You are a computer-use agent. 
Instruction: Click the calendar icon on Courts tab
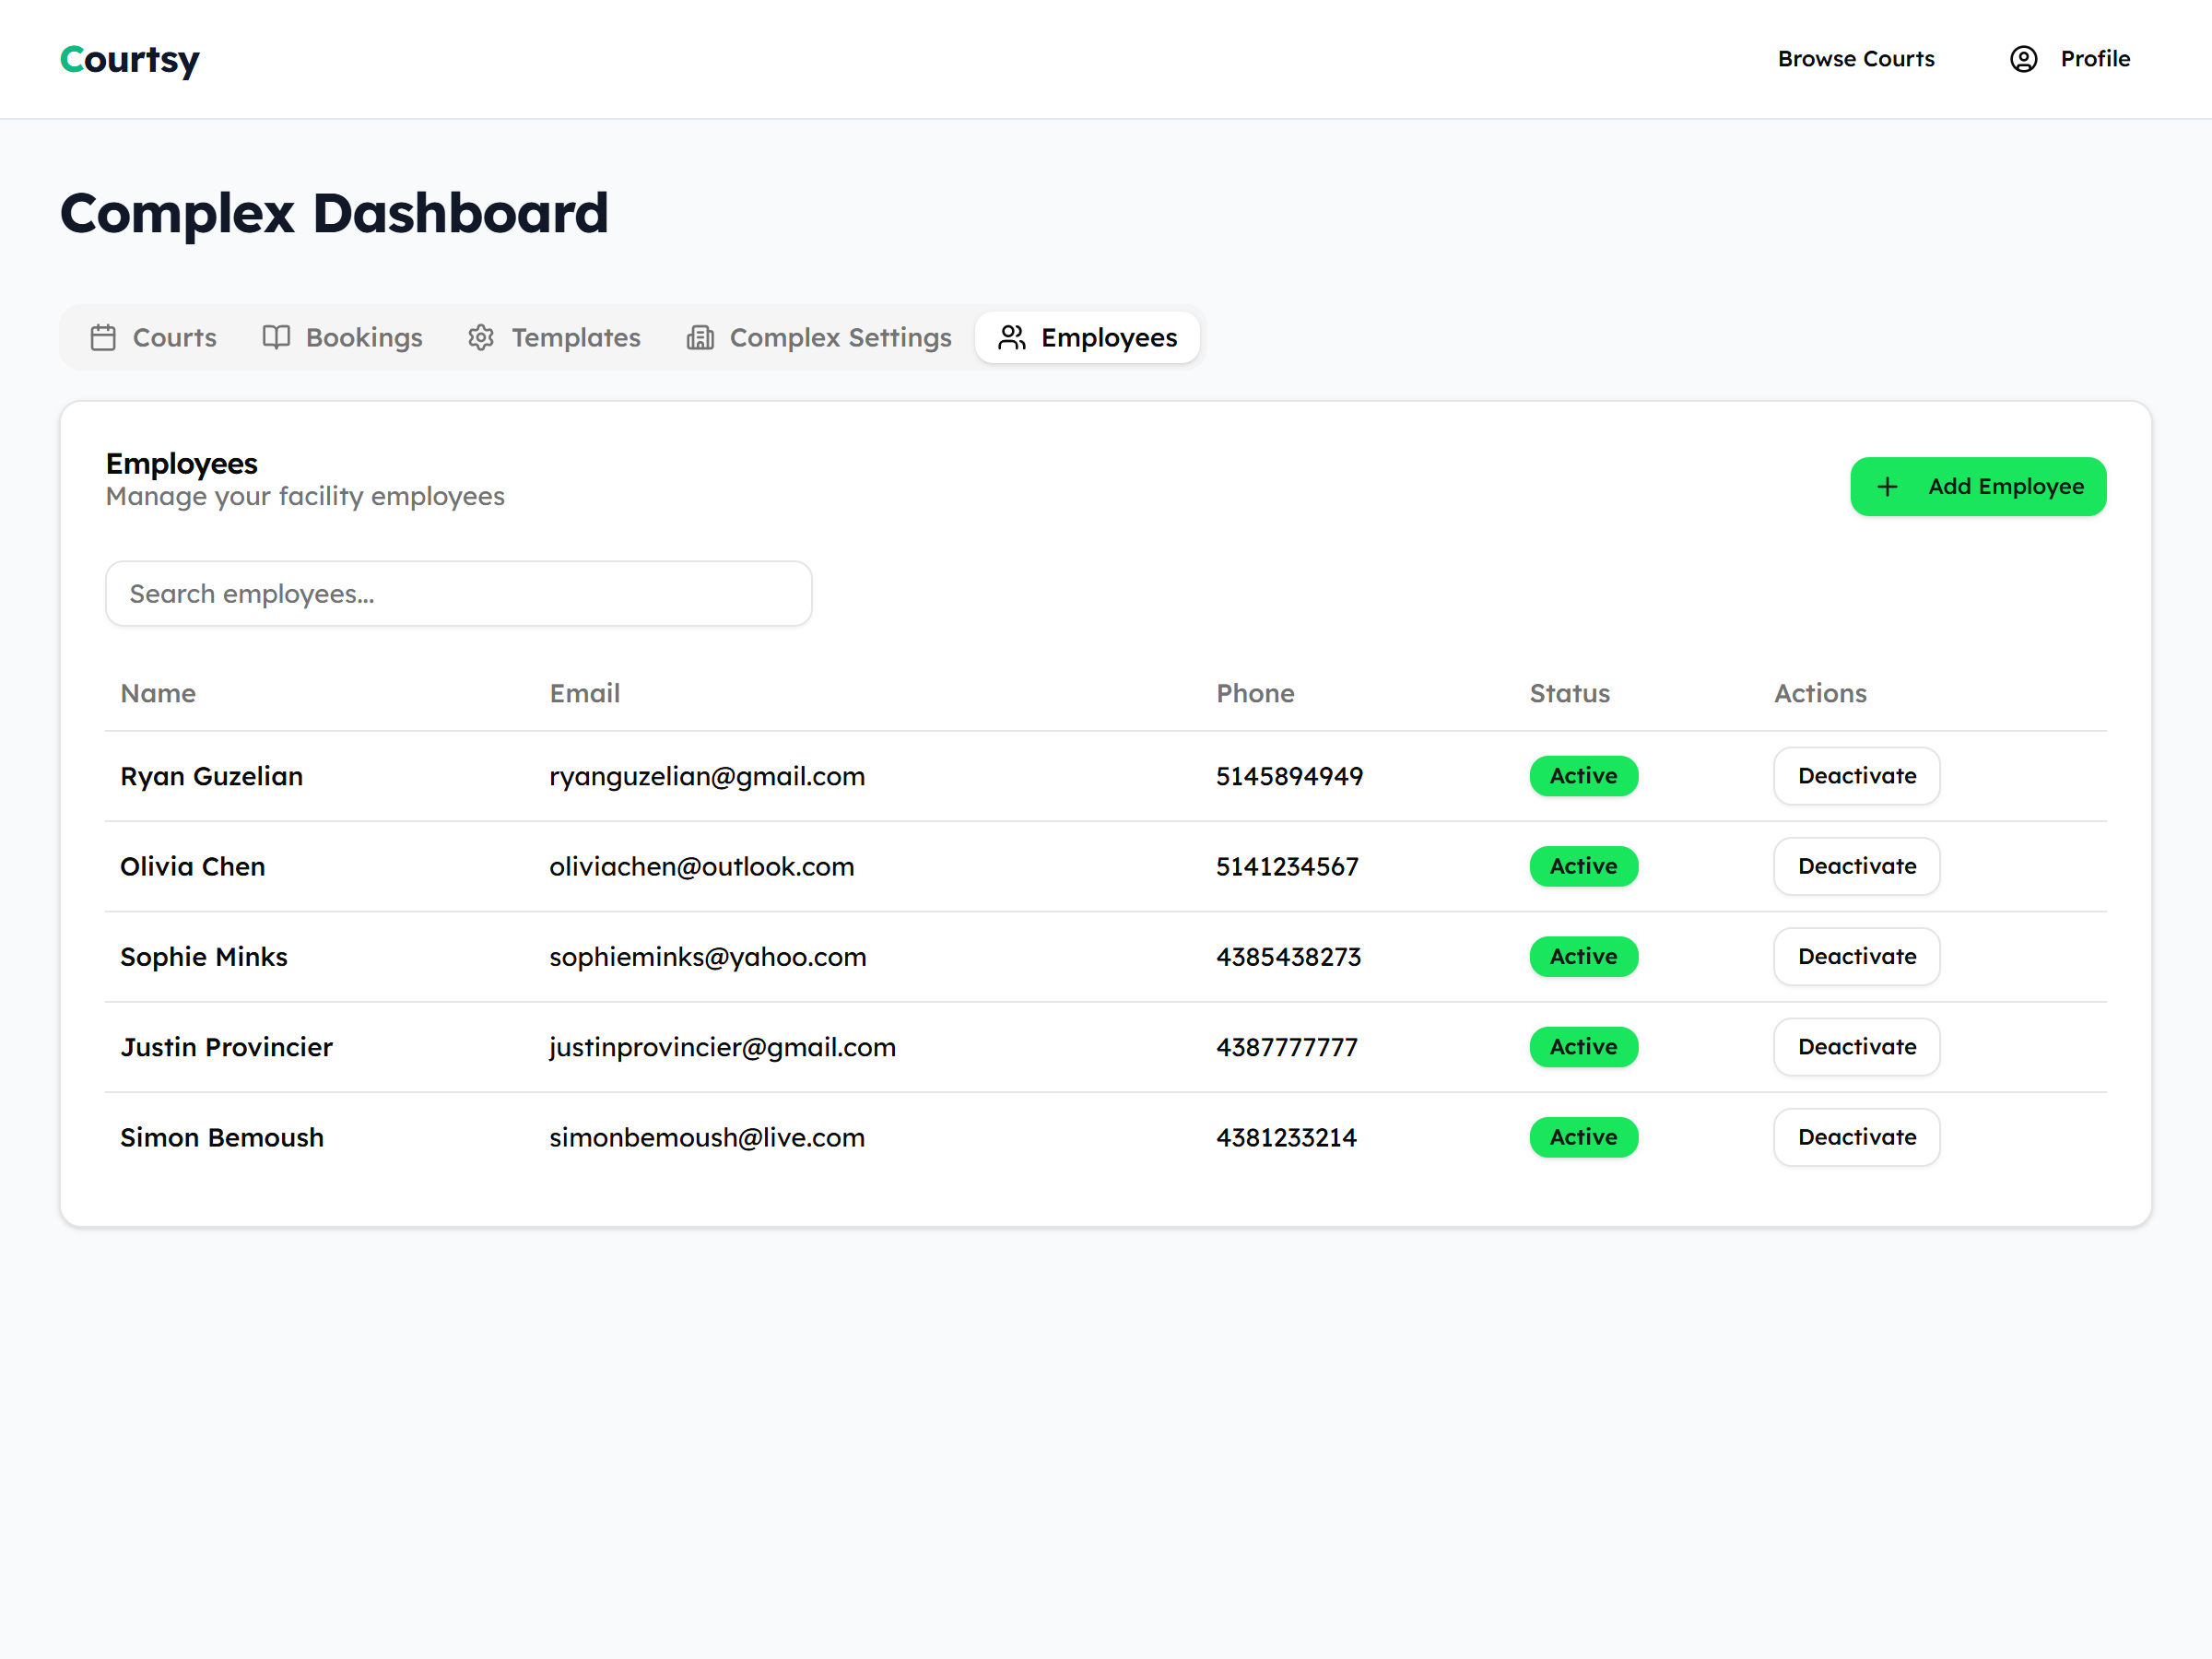103,338
